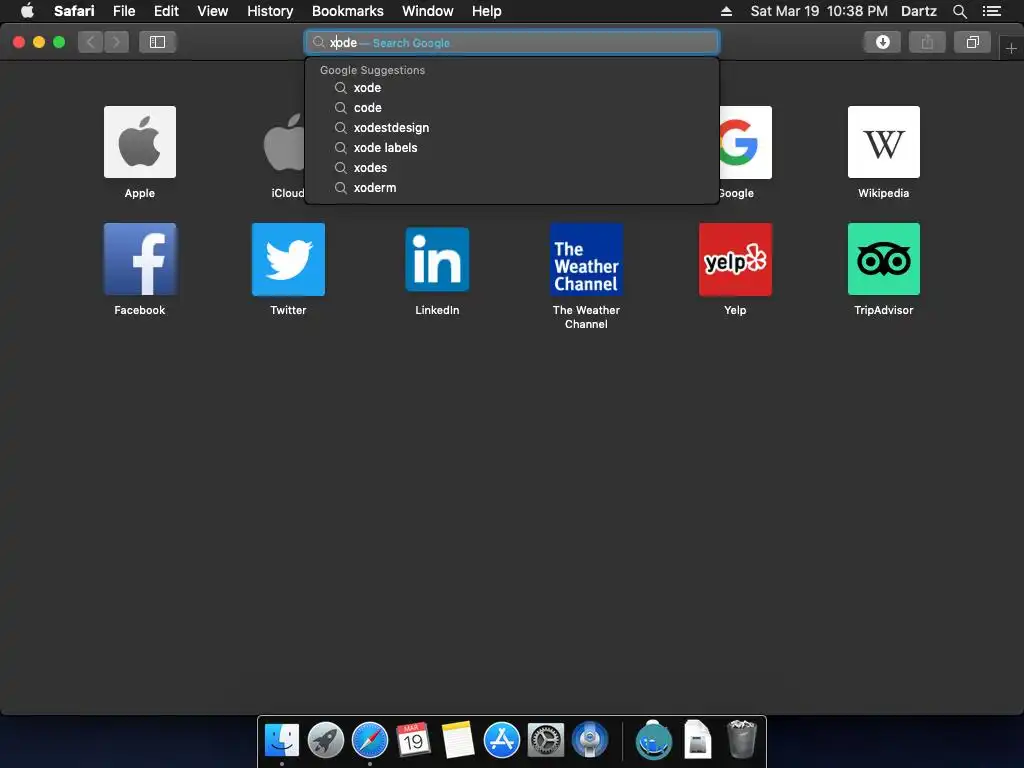Open the Facebook favorite icon
This screenshot has width=1024, height=768.
pyautogui.click(x=140, y=259)
